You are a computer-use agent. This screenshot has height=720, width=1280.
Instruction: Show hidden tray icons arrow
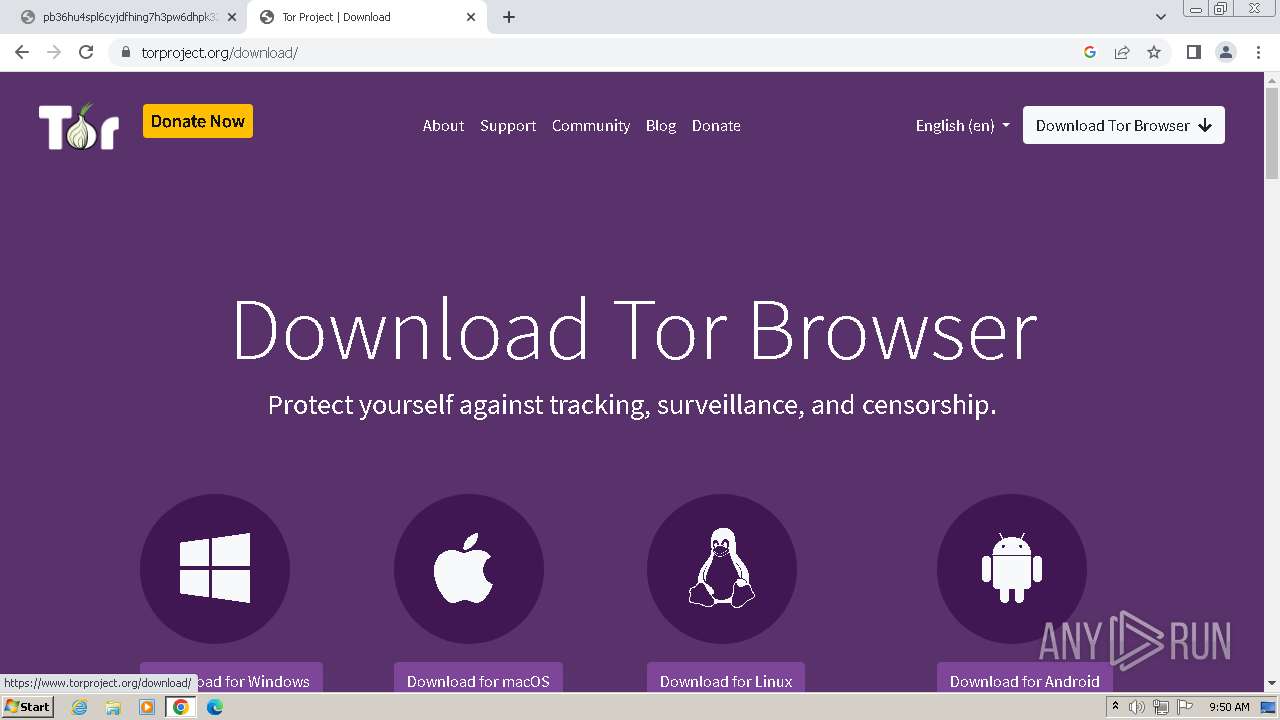click(1115, 707)
